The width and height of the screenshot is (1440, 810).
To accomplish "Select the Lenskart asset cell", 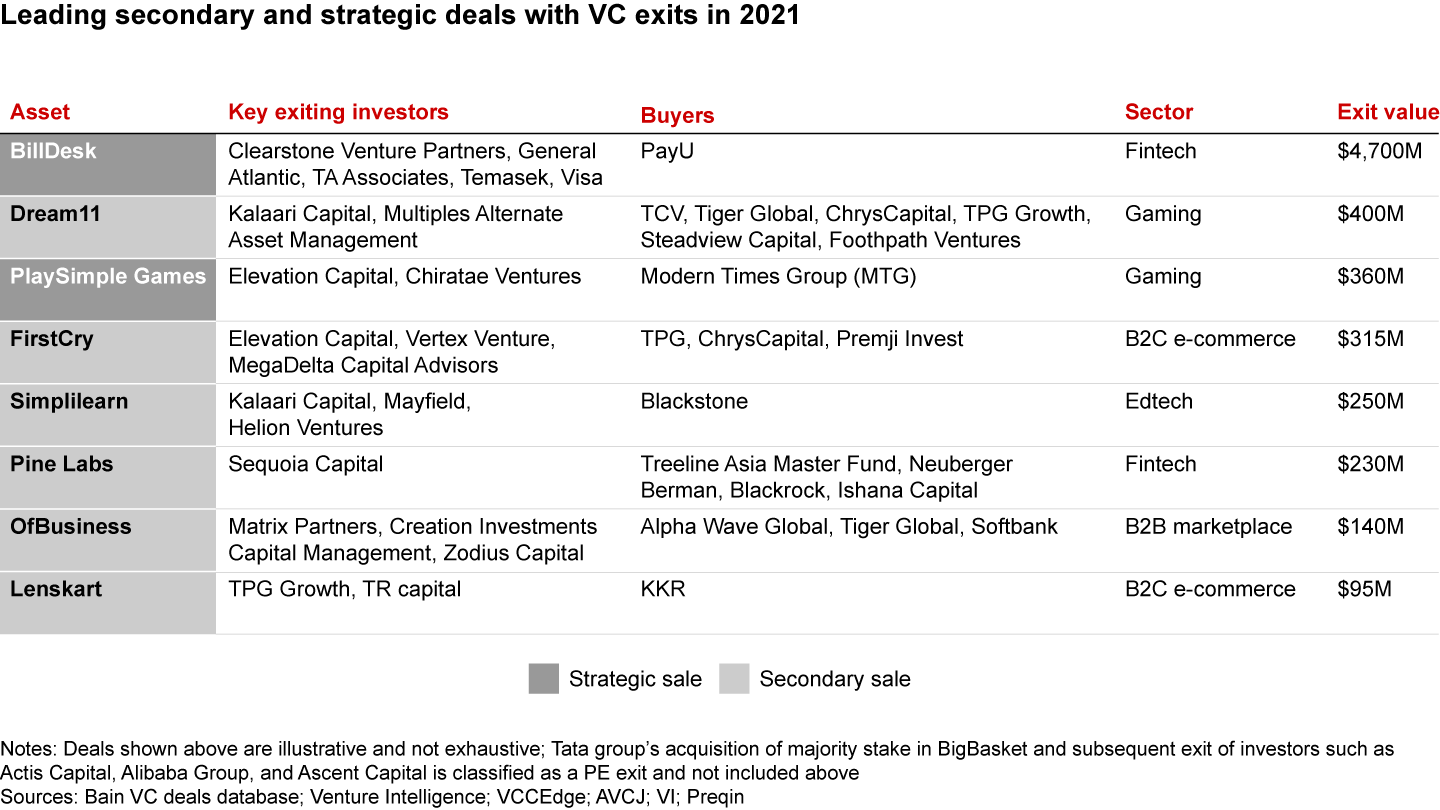I will (108, 603).
